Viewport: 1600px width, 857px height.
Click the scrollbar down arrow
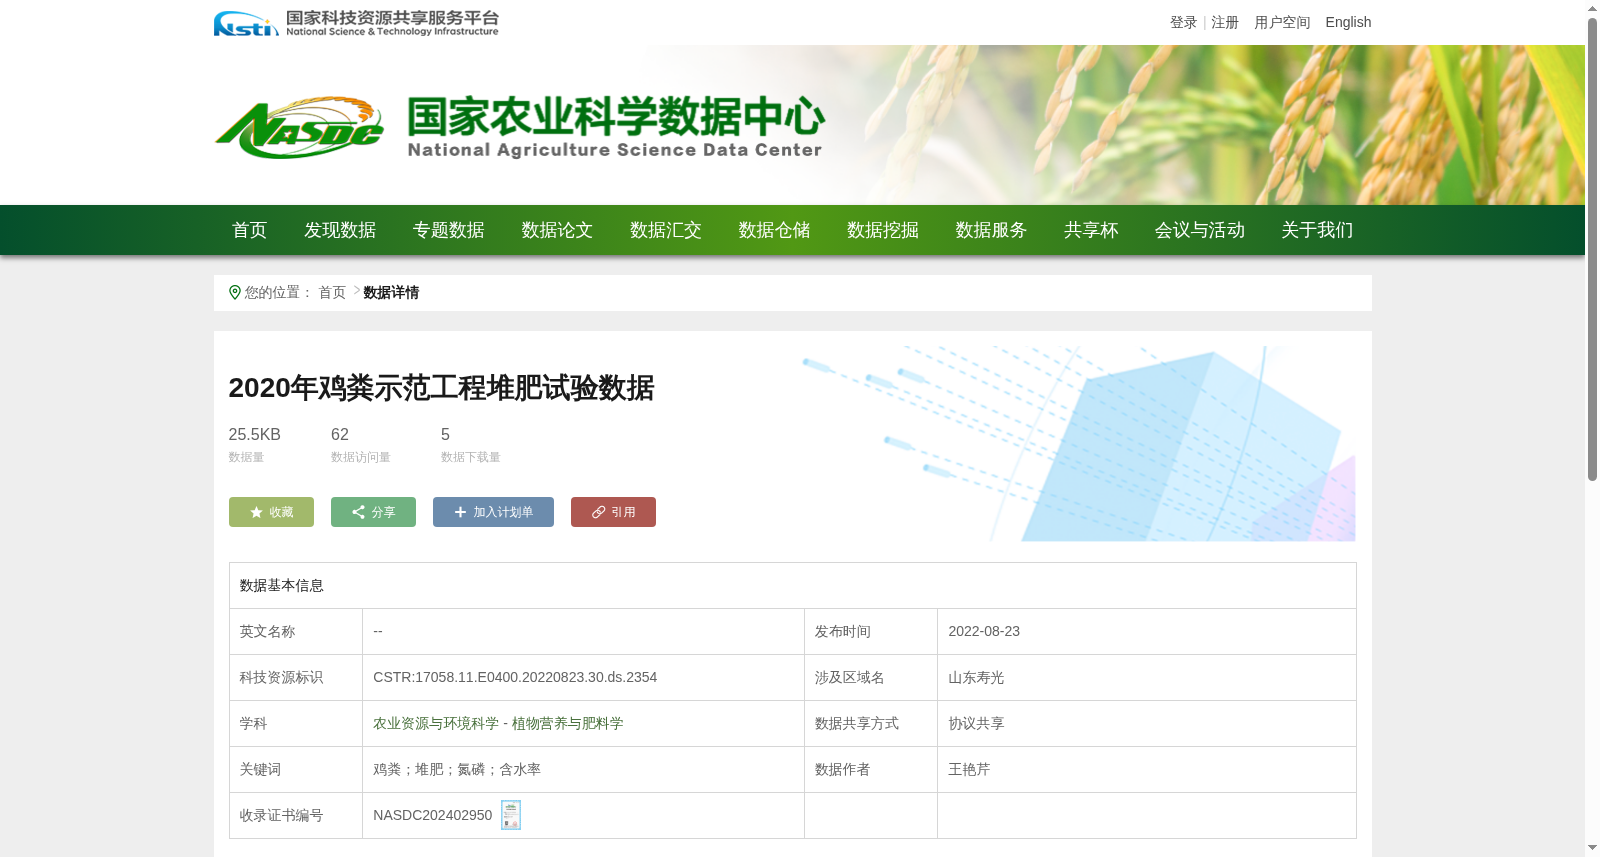(x=1592, y=848)
